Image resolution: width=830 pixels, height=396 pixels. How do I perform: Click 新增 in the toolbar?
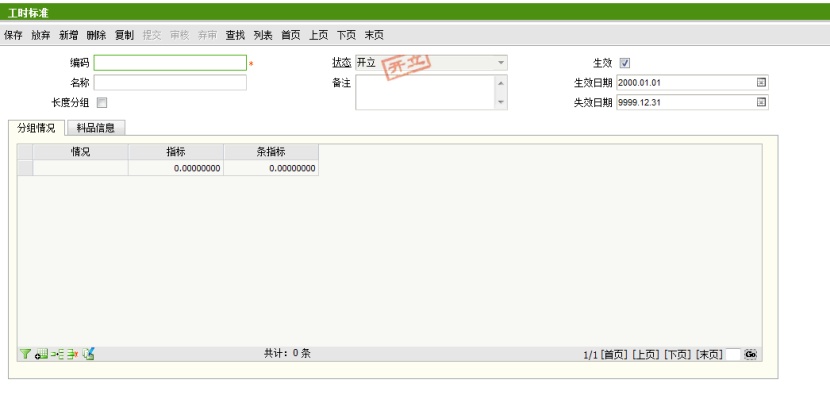pyautogui.click(x=68, y=35)
